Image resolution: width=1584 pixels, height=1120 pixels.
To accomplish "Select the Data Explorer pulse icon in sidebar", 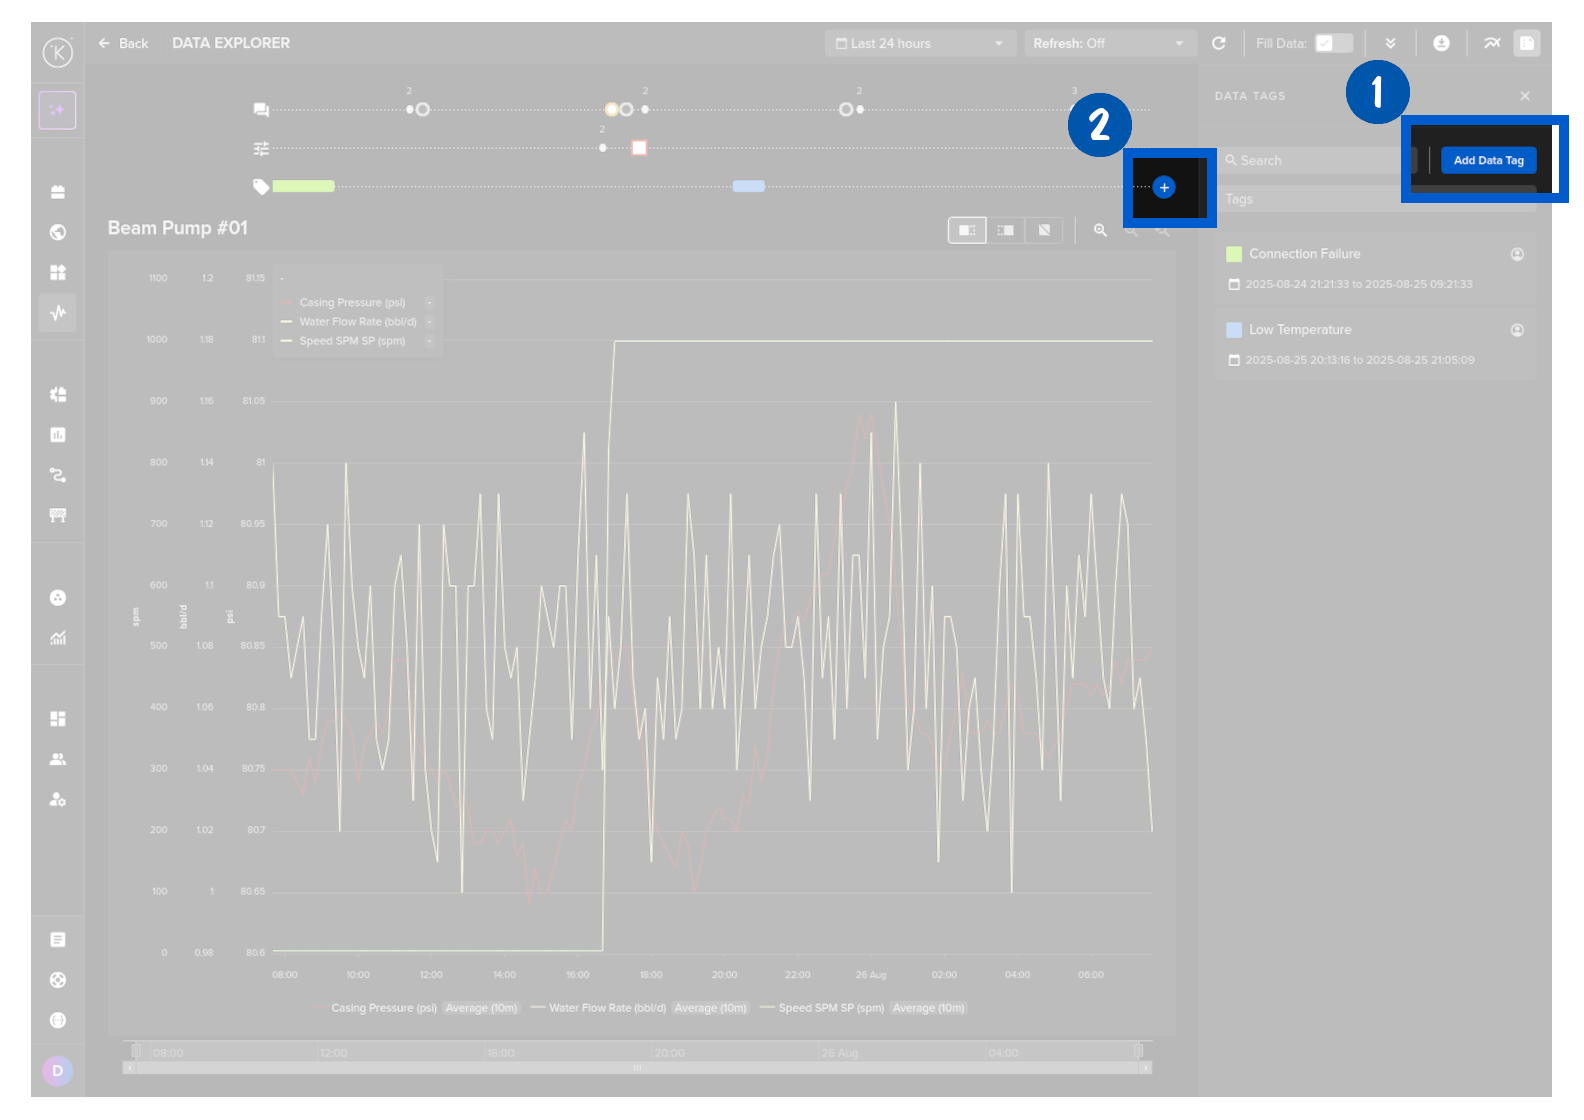I will tap(58, 313).
